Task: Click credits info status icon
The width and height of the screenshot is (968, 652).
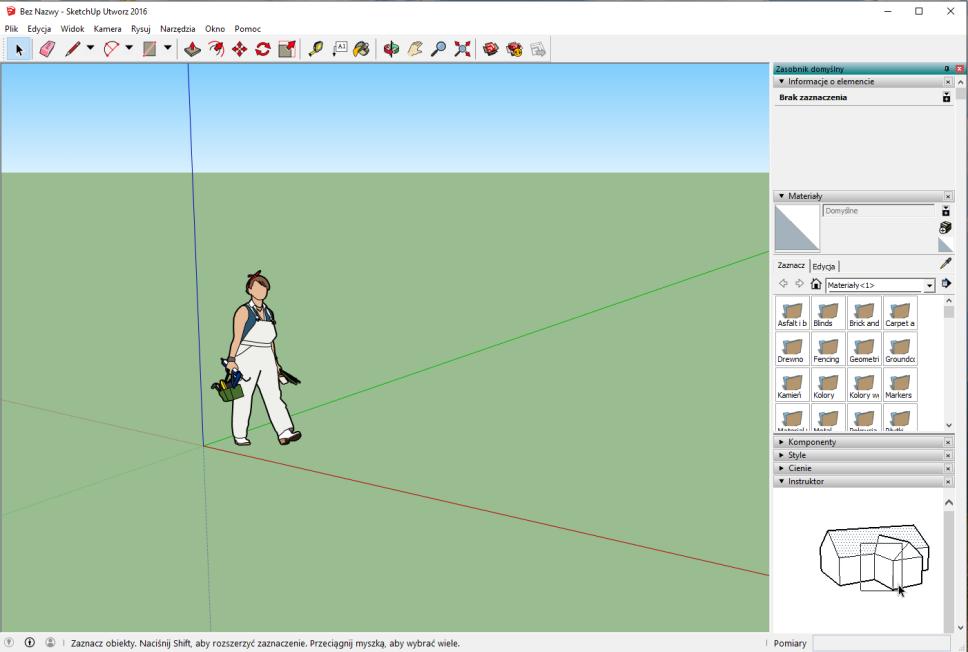Action: (x=30, y=643)
